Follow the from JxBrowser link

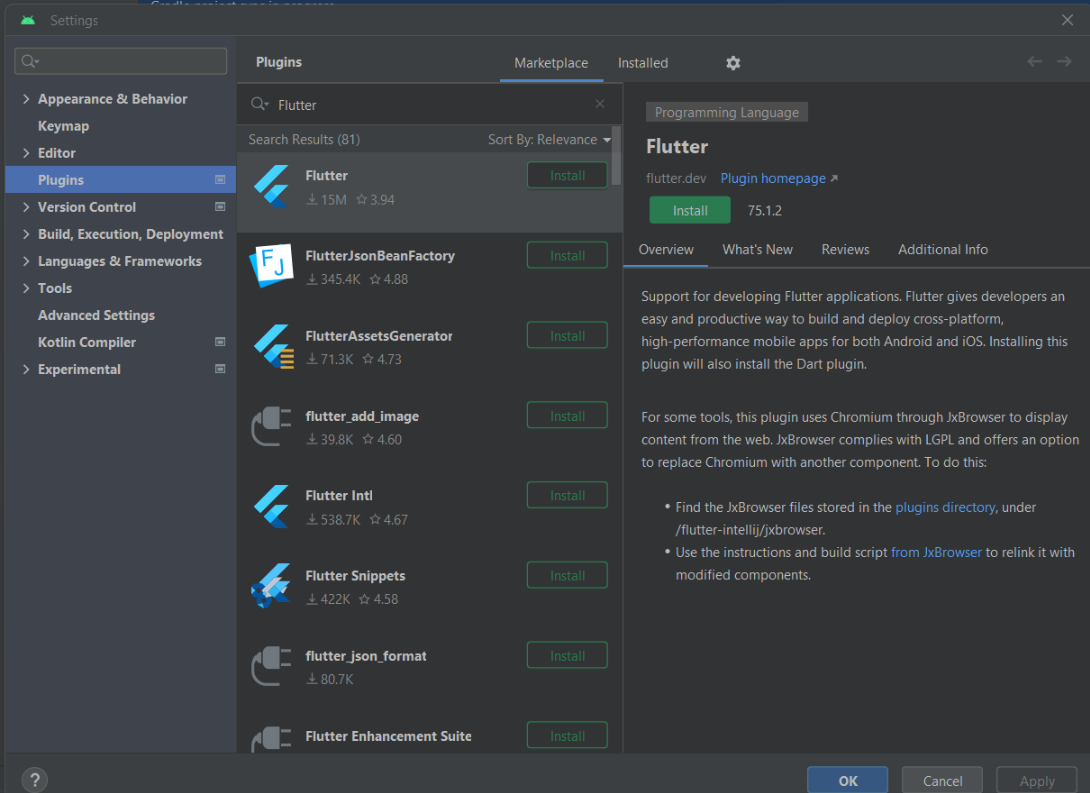pos(936,553)
